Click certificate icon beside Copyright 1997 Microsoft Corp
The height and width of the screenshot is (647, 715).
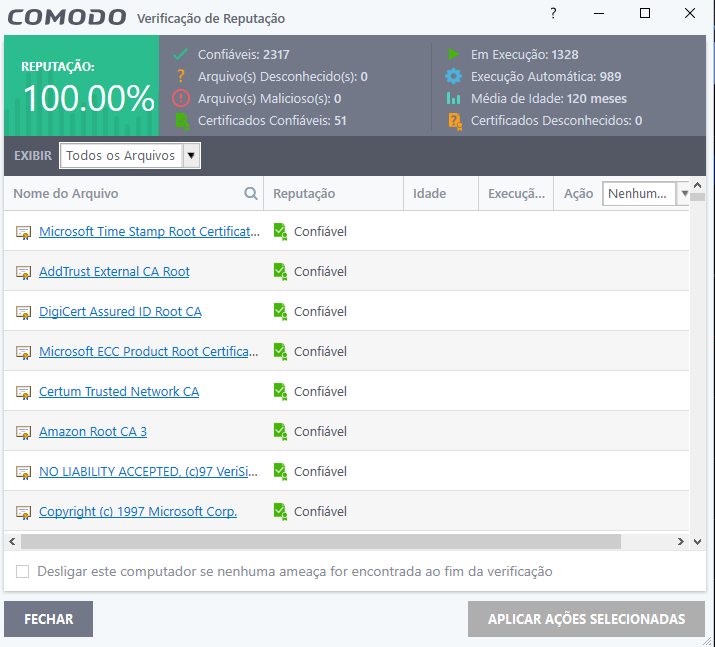[24, 512]
